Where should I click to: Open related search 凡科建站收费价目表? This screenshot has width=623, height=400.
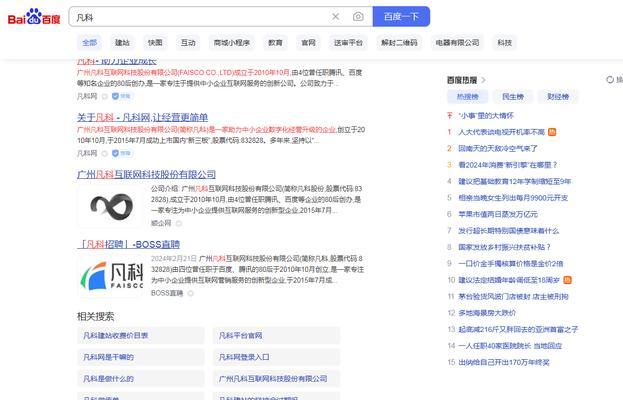(141, 336)
